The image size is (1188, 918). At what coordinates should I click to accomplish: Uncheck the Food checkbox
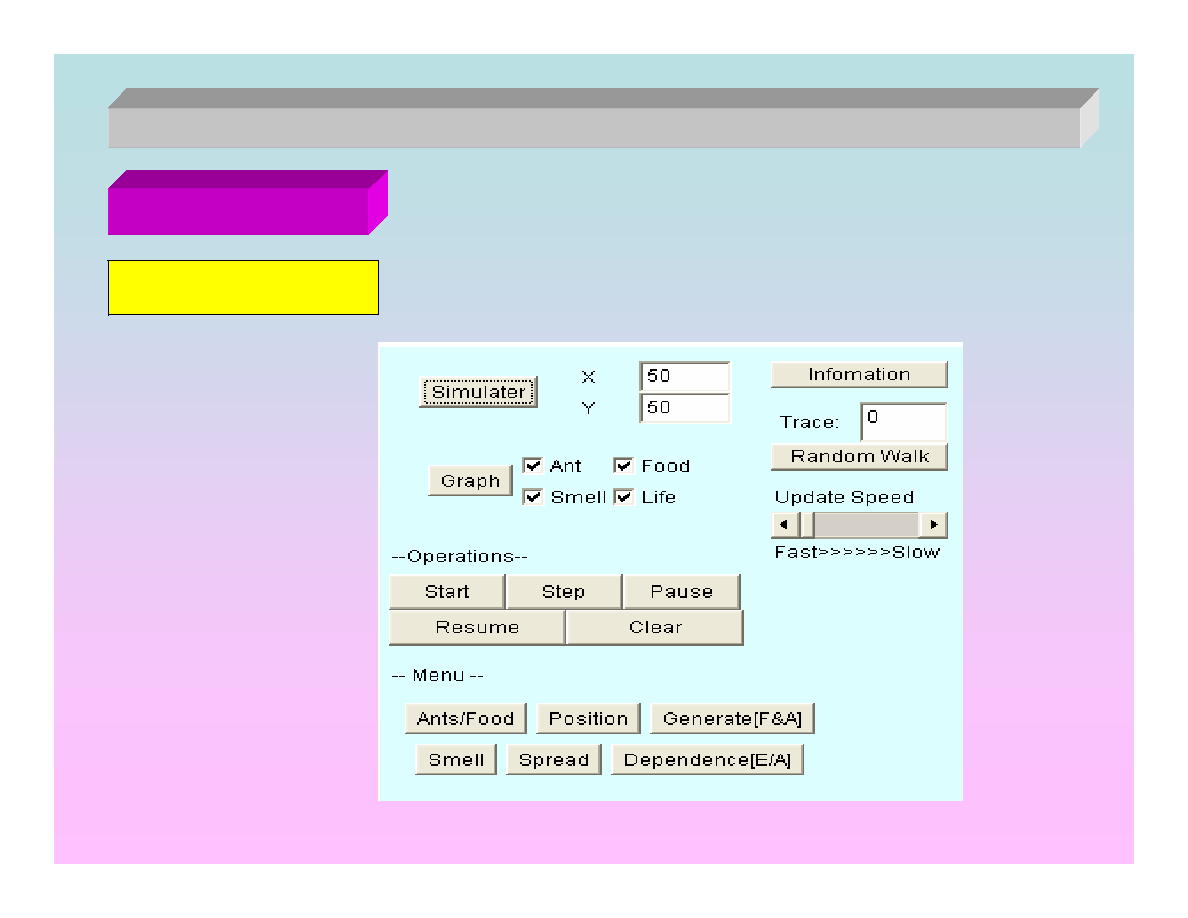pyautogui.click(x=624, y=466)
